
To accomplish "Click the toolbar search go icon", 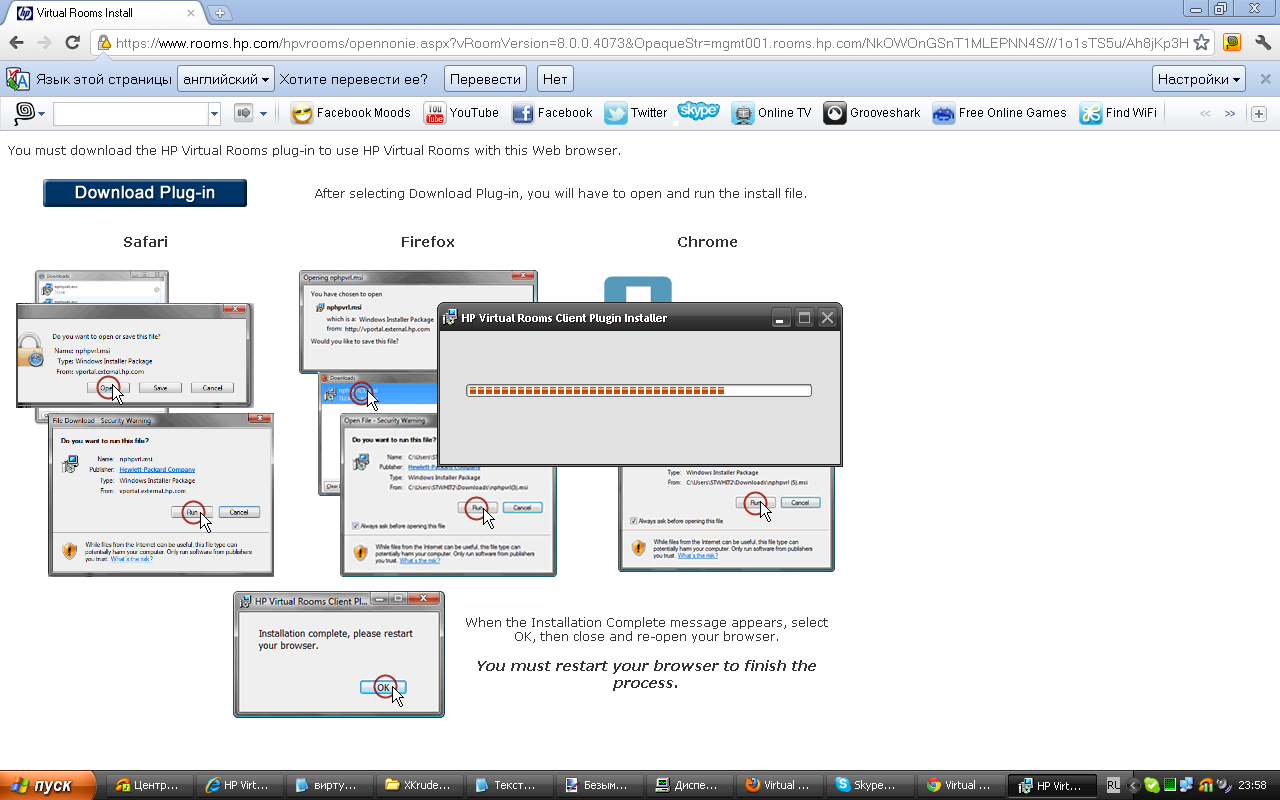I will click(243, 113).
